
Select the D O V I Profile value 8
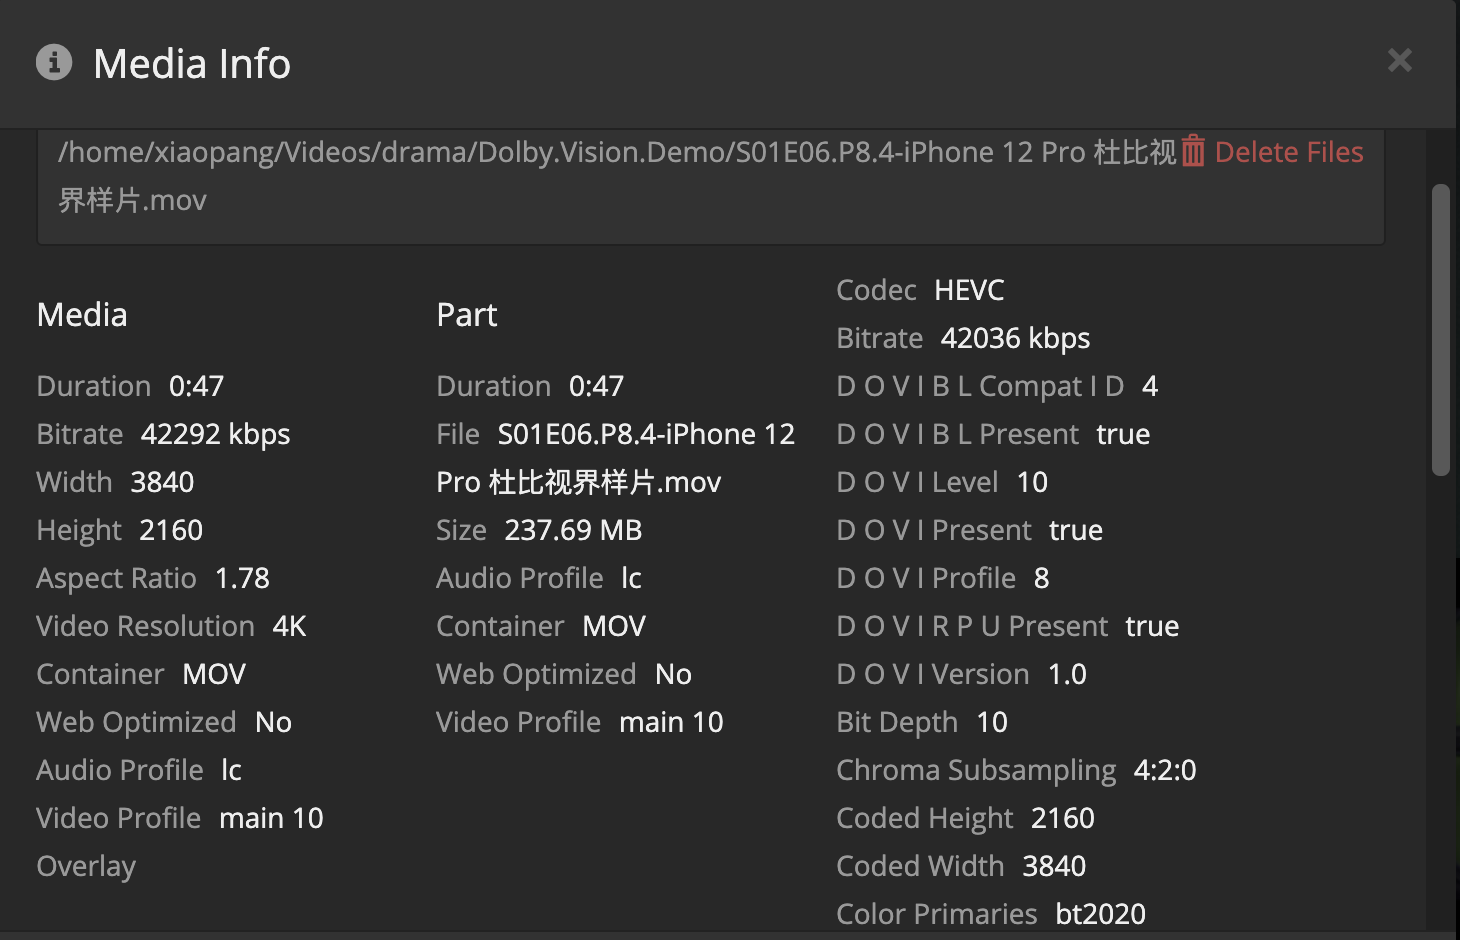click(1042, 578)
